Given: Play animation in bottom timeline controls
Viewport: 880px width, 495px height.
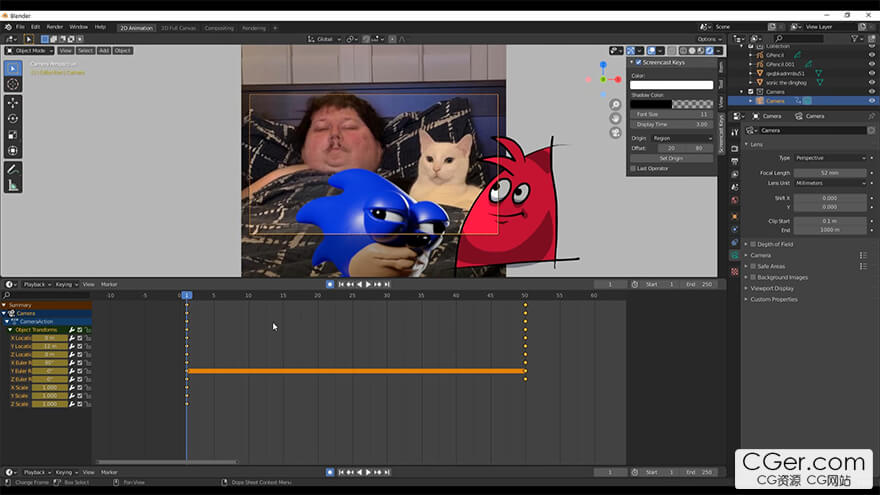Looking at the screenshot, I should (x=368, y=473).
